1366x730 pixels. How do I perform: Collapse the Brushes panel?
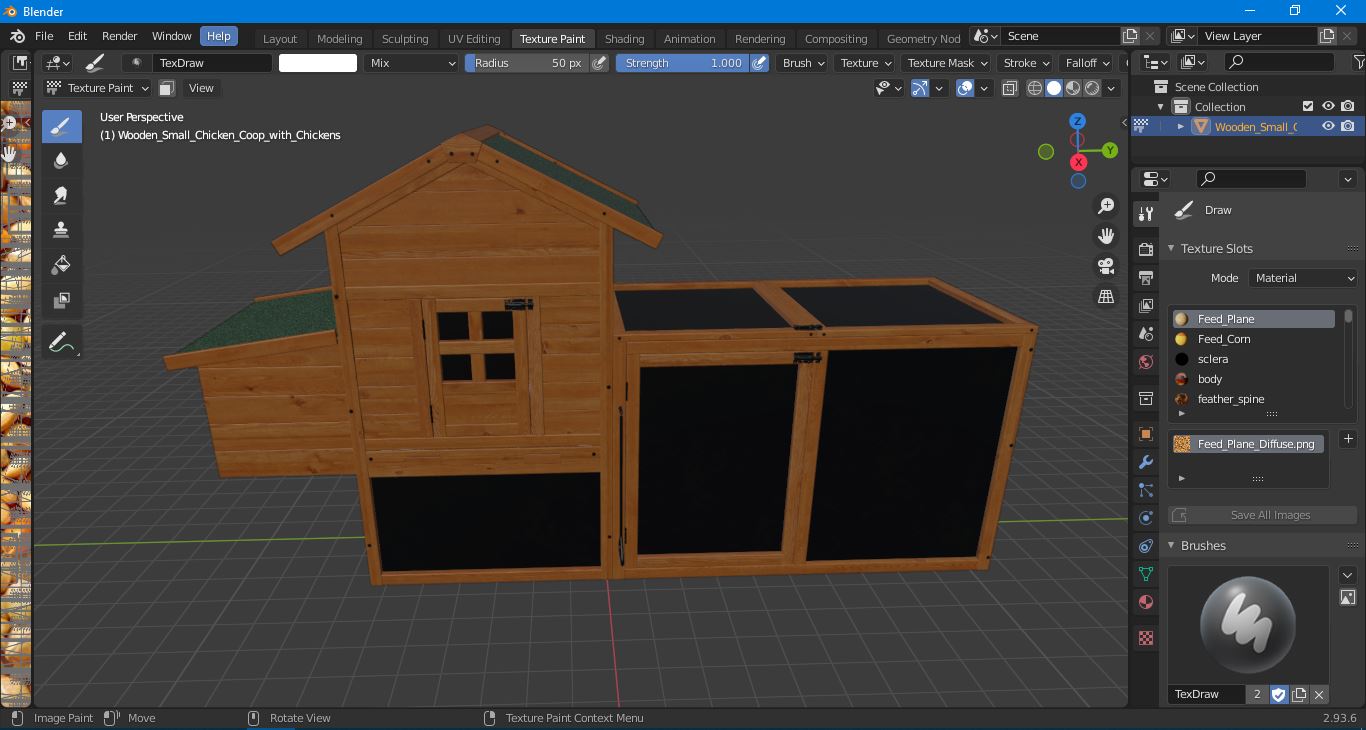[1172, 546]
